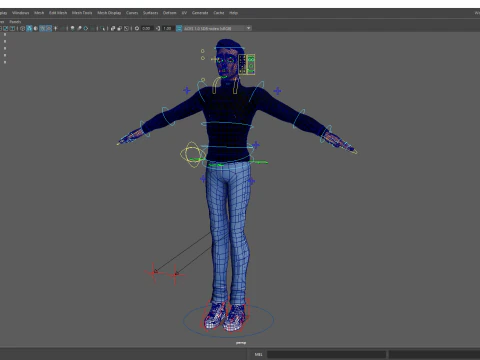The image size is (480, 360).
Task: Open the Curves menu
Action: click(132, 13)
